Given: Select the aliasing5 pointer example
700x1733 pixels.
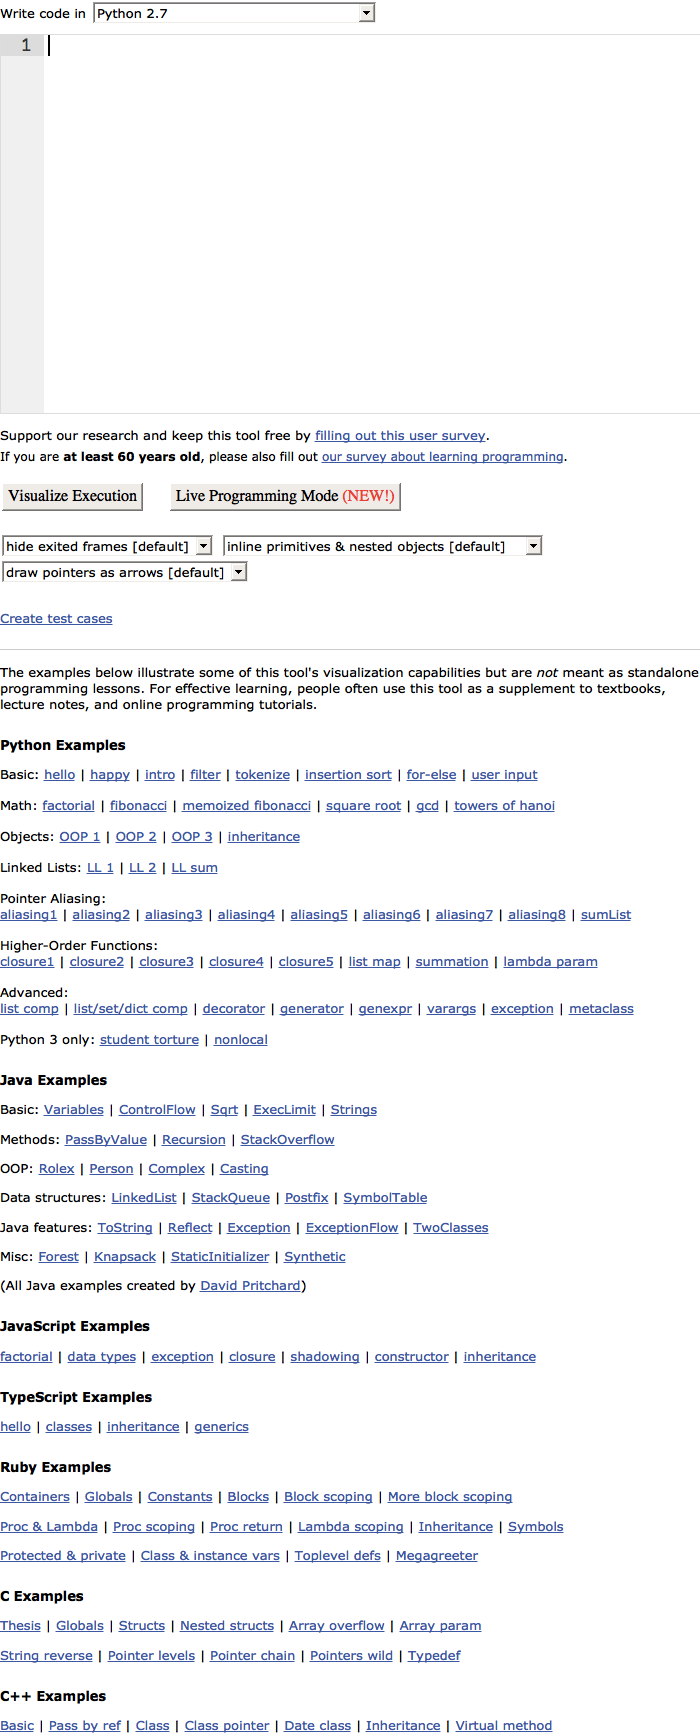Looking at the screenshot, I should [x=319, y=915].
